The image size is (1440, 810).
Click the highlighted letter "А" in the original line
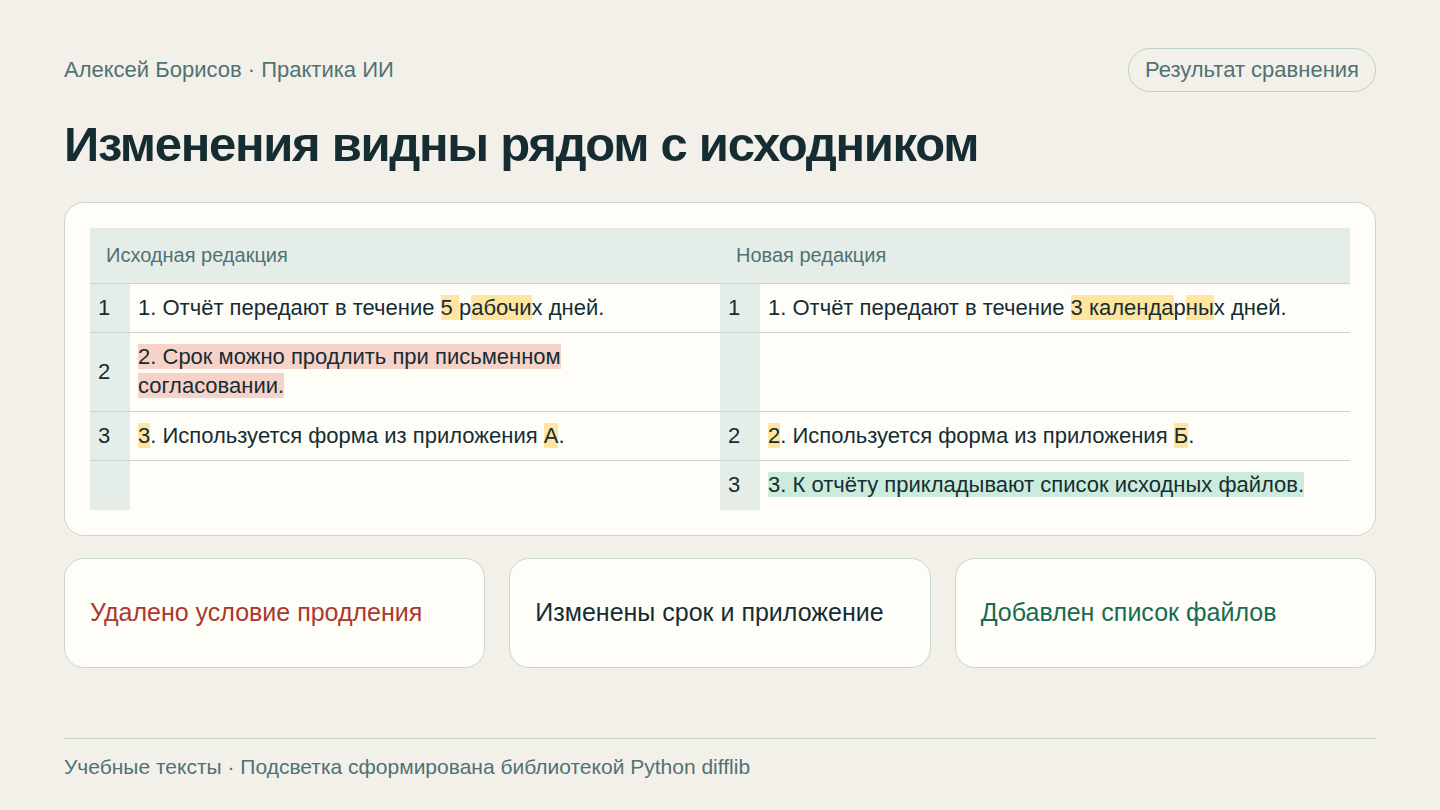pos(551,436)
